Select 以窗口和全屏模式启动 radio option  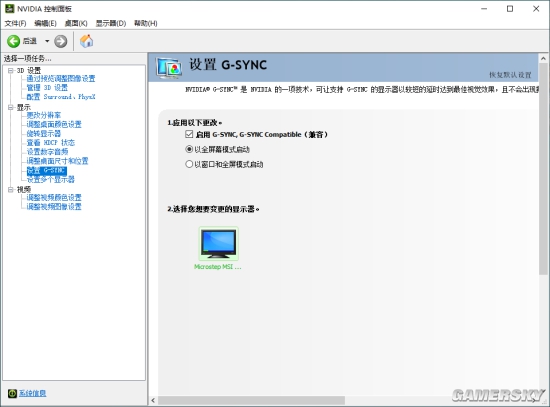tap(189, 164)
